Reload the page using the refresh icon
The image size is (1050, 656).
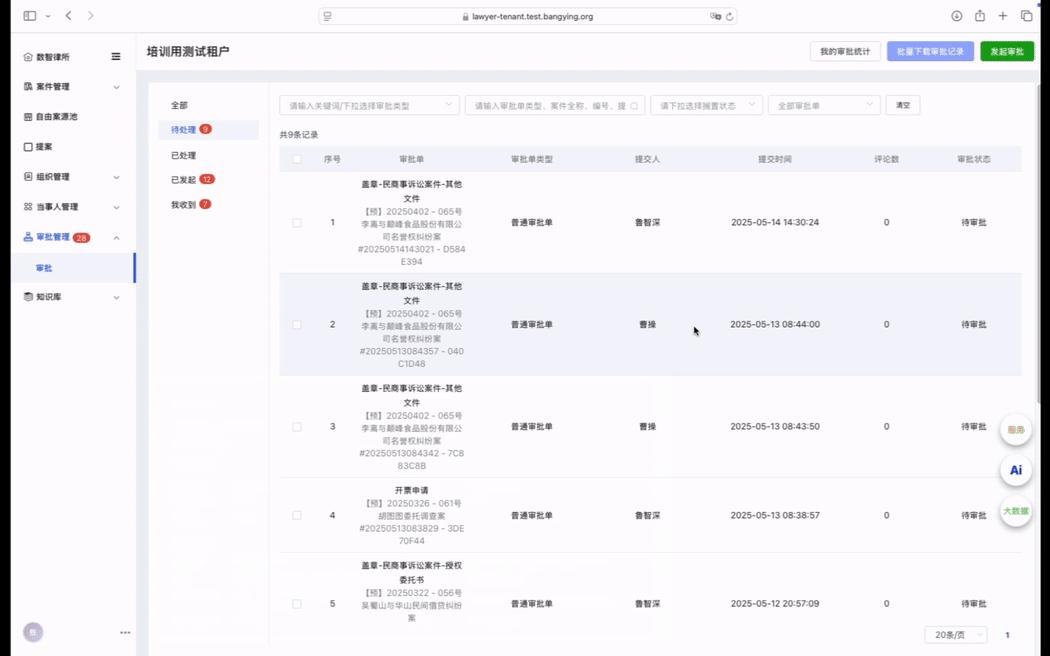tap(729, 17)
